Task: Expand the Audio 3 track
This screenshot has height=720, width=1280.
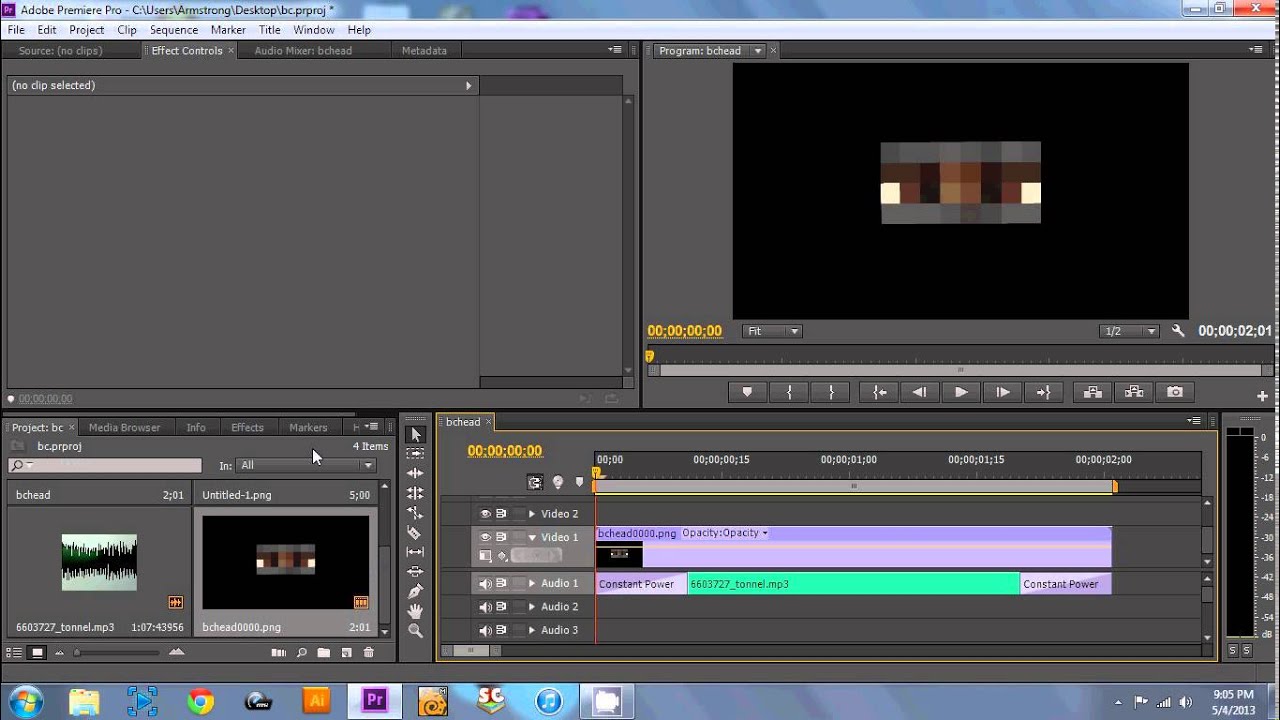Action: click(532, 630)
